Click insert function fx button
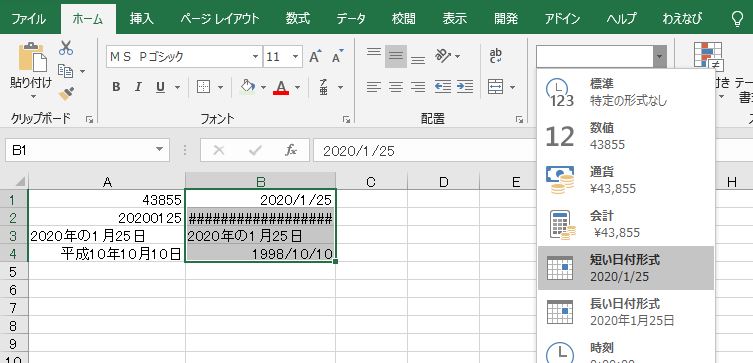Screen dimensions: 753x363 tap(291, 151)
